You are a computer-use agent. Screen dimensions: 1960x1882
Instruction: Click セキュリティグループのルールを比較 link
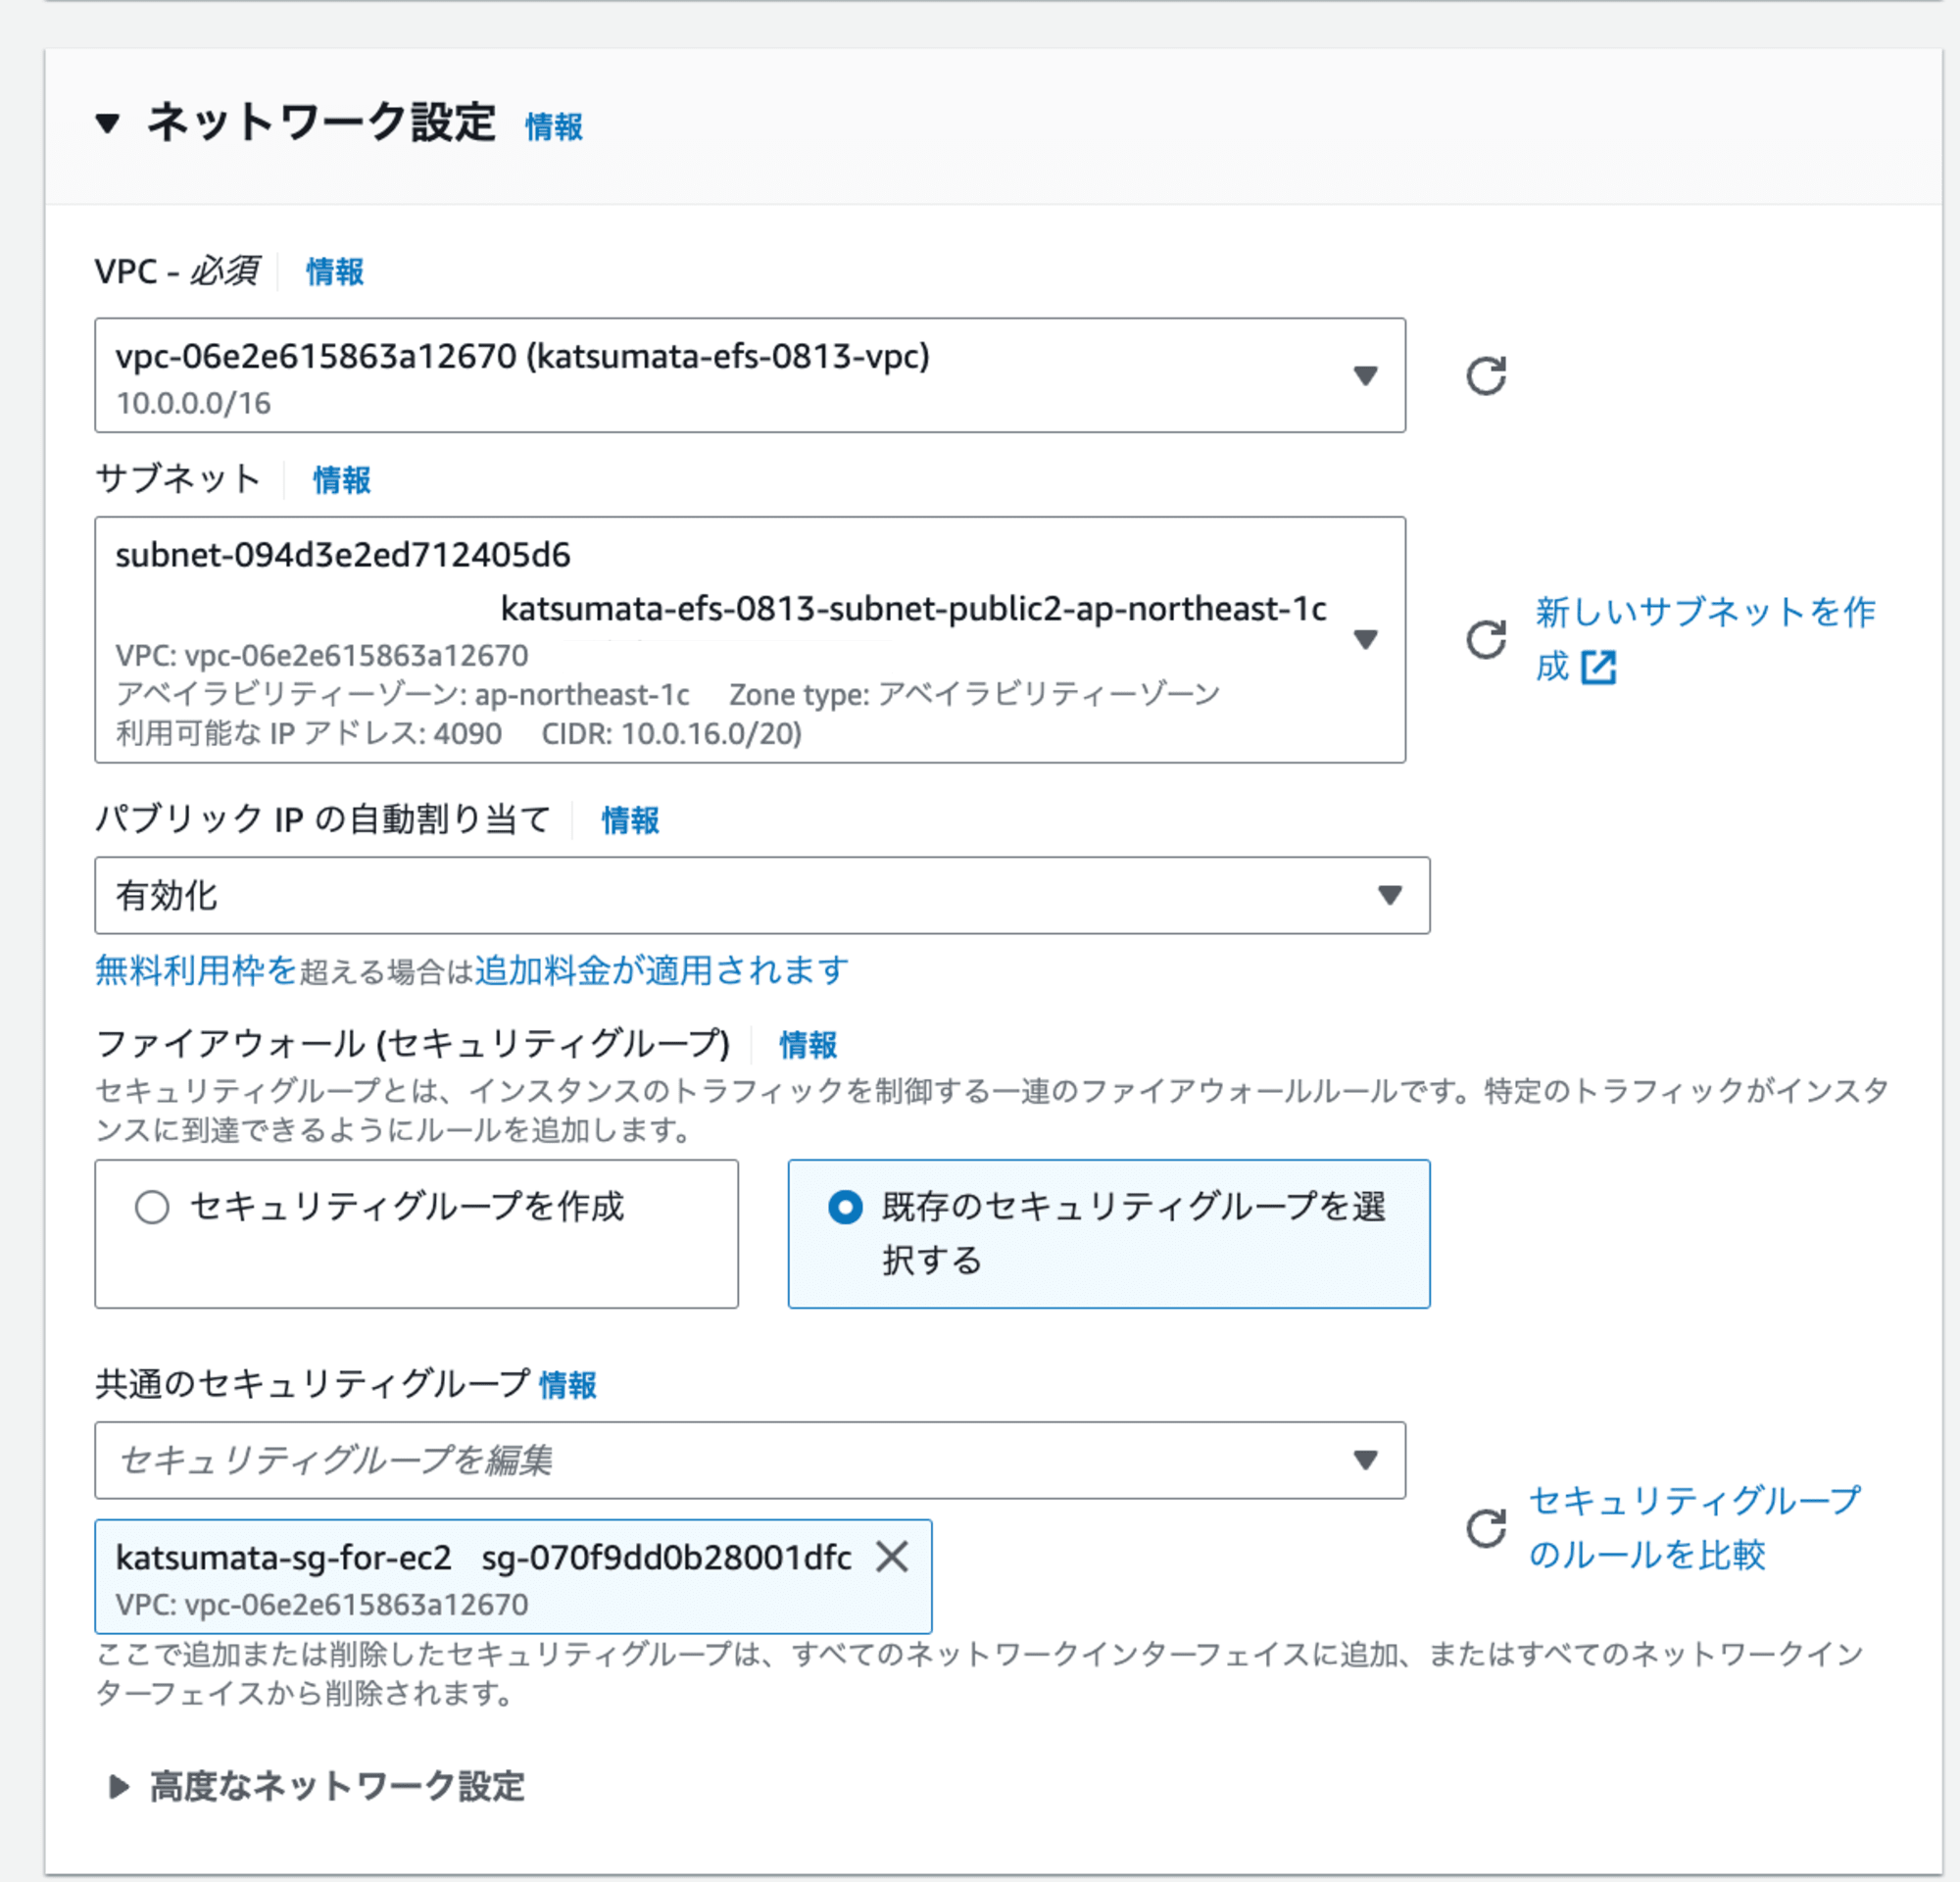1694,1527
